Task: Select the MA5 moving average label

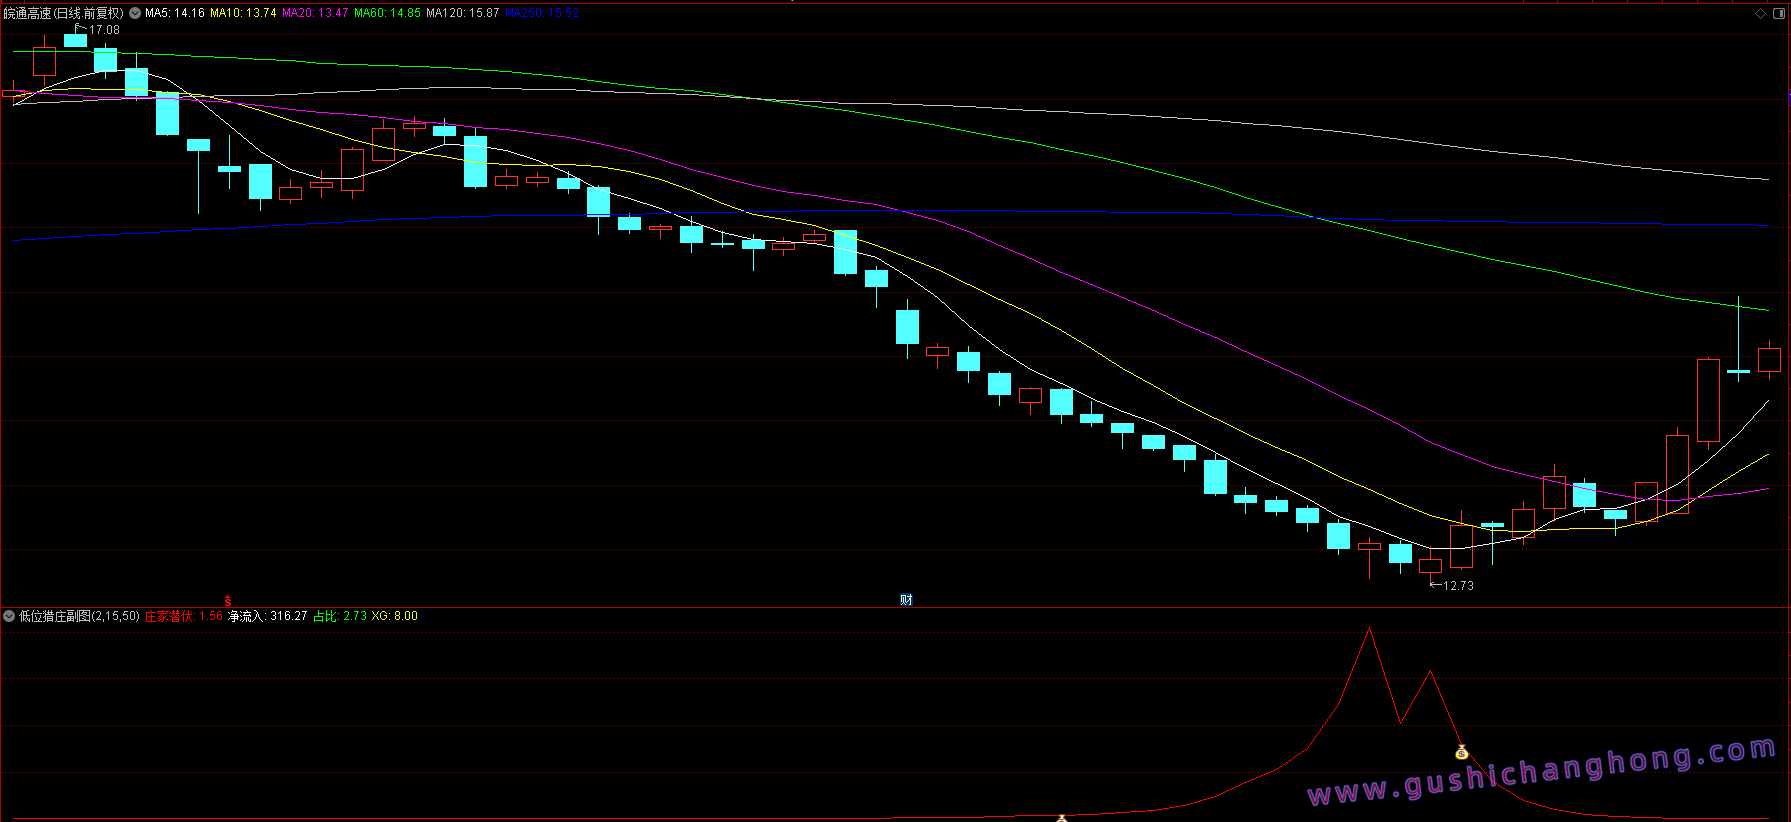Action: (x=175, y=13)
